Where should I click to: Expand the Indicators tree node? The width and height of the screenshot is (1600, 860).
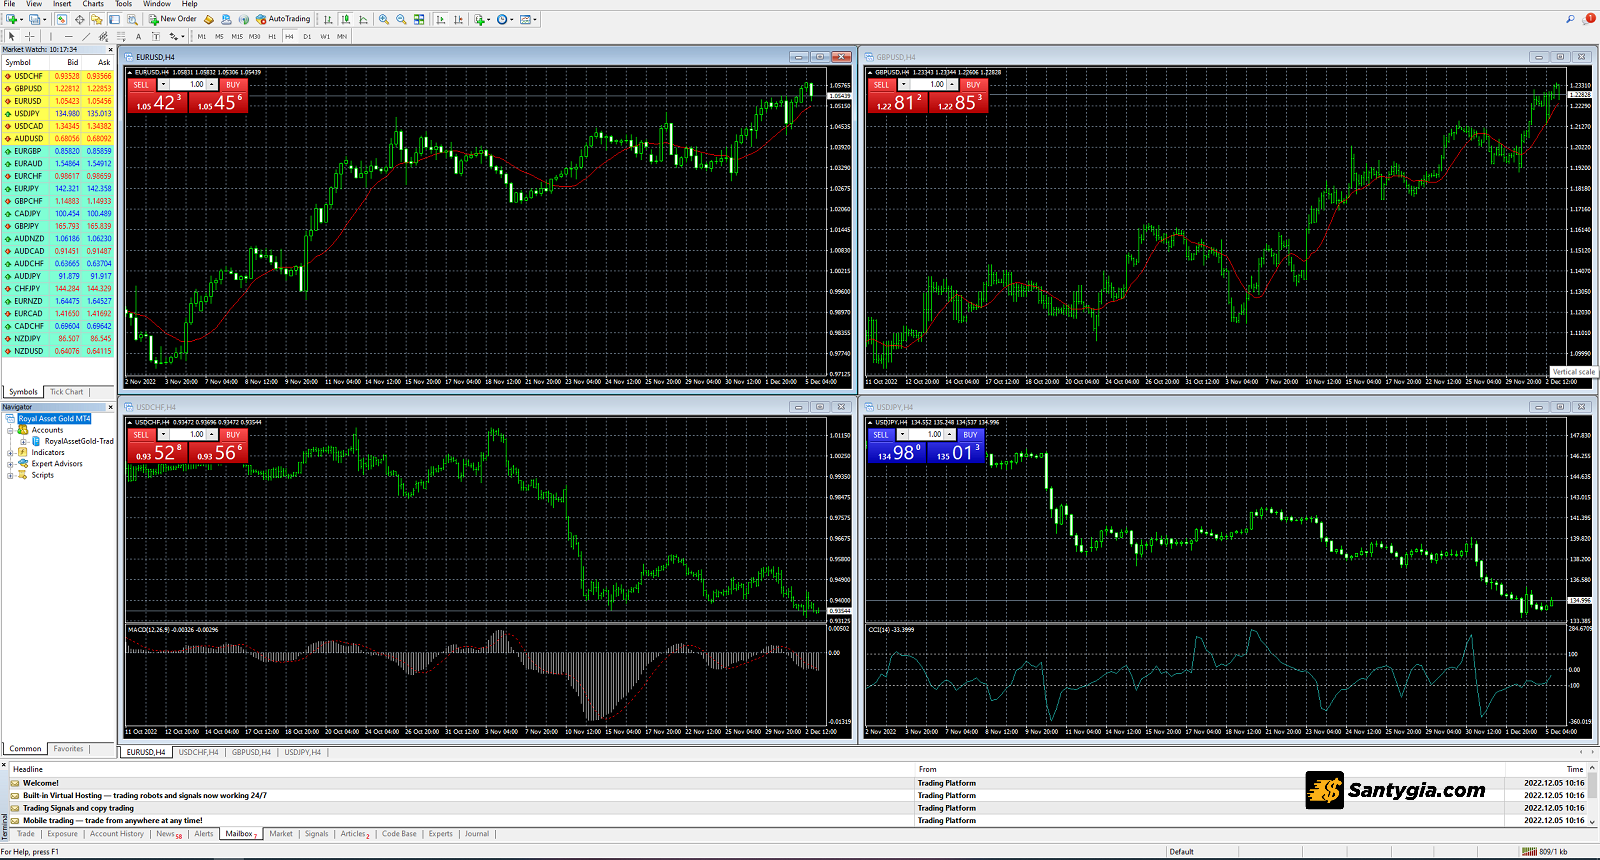(x=10, y=453)
